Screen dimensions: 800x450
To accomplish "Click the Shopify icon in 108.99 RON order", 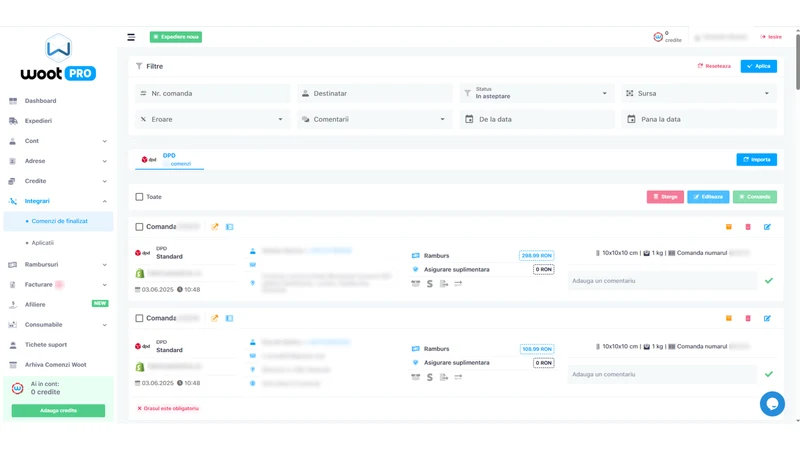I will click(140, 367).
